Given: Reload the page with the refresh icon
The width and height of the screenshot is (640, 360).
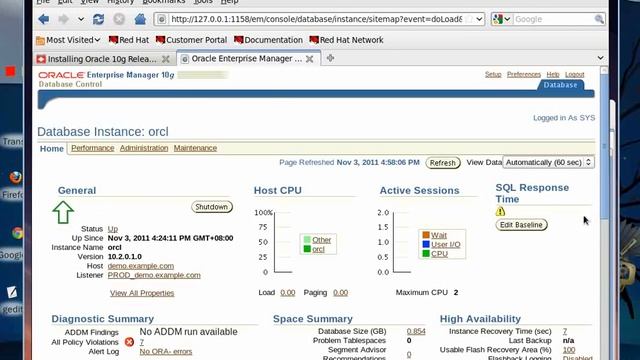Looking at the screenshot, I should pyautogui.click(x=98, y=19).
